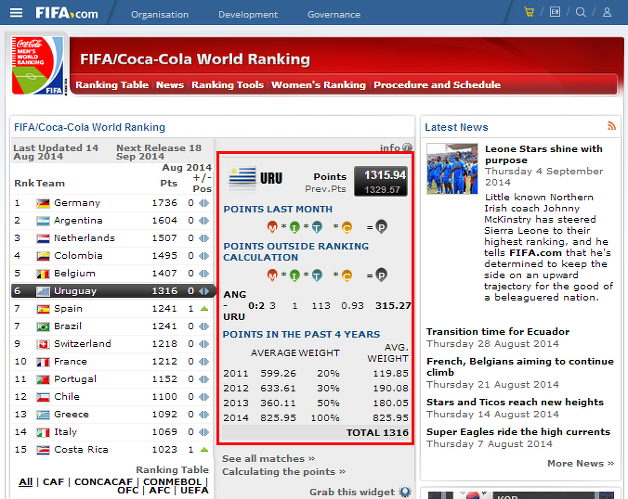Open the Development menu
The image size is (628, 499).
[x=248, y=14]
